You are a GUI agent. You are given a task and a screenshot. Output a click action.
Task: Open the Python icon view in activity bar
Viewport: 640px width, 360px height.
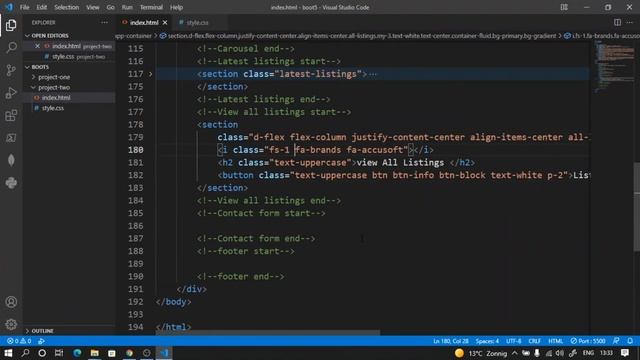11,183
